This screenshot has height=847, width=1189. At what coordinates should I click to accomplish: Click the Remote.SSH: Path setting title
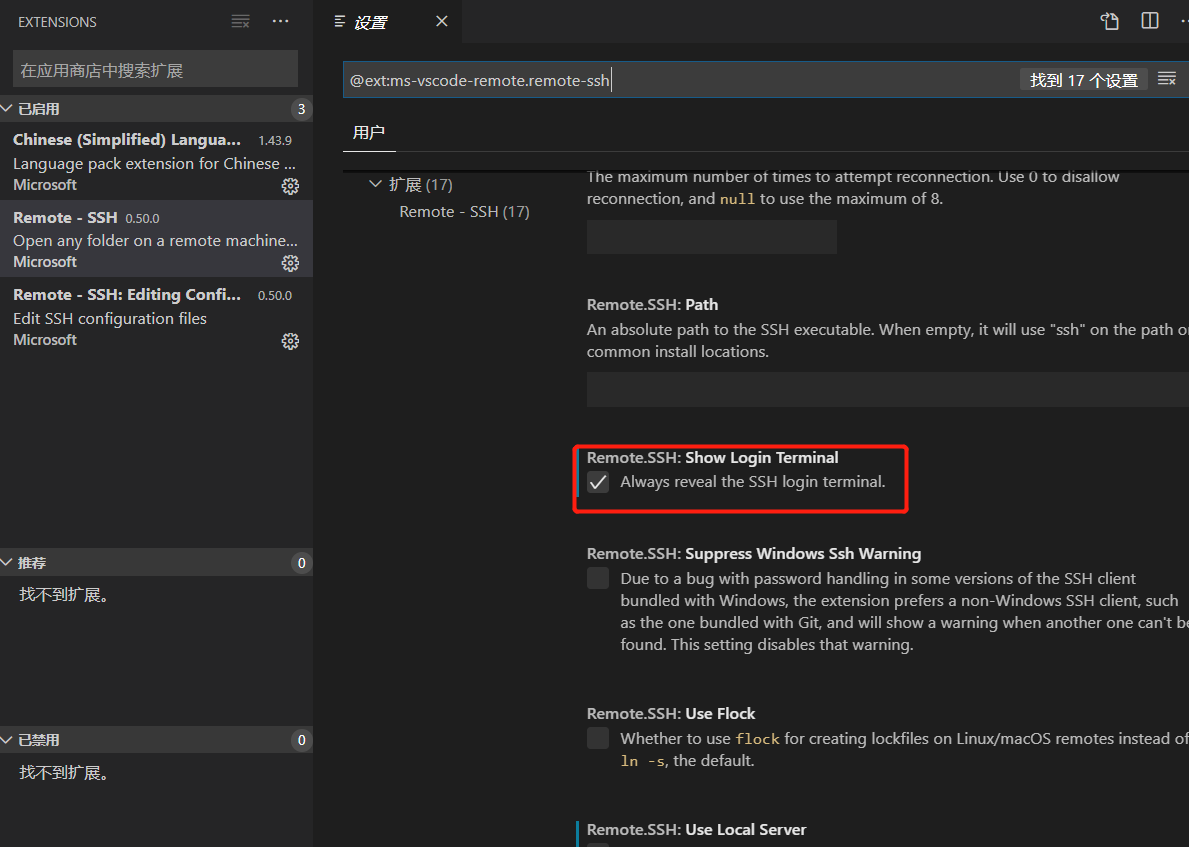point(652,304)
